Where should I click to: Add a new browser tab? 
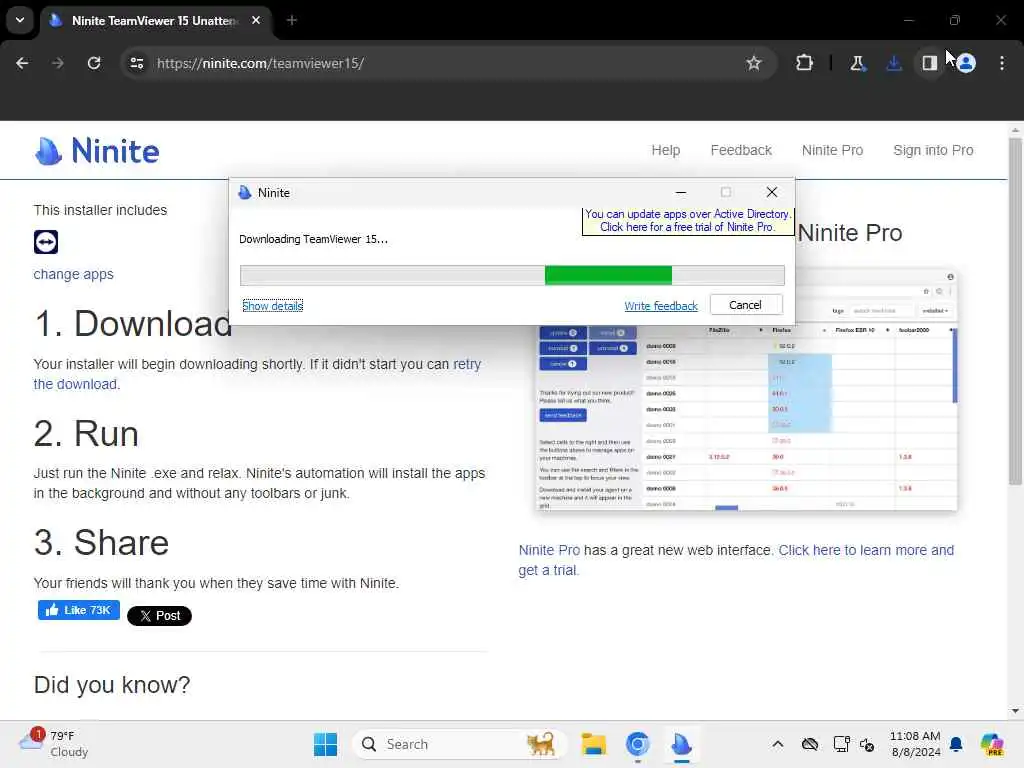coord(292,20)
